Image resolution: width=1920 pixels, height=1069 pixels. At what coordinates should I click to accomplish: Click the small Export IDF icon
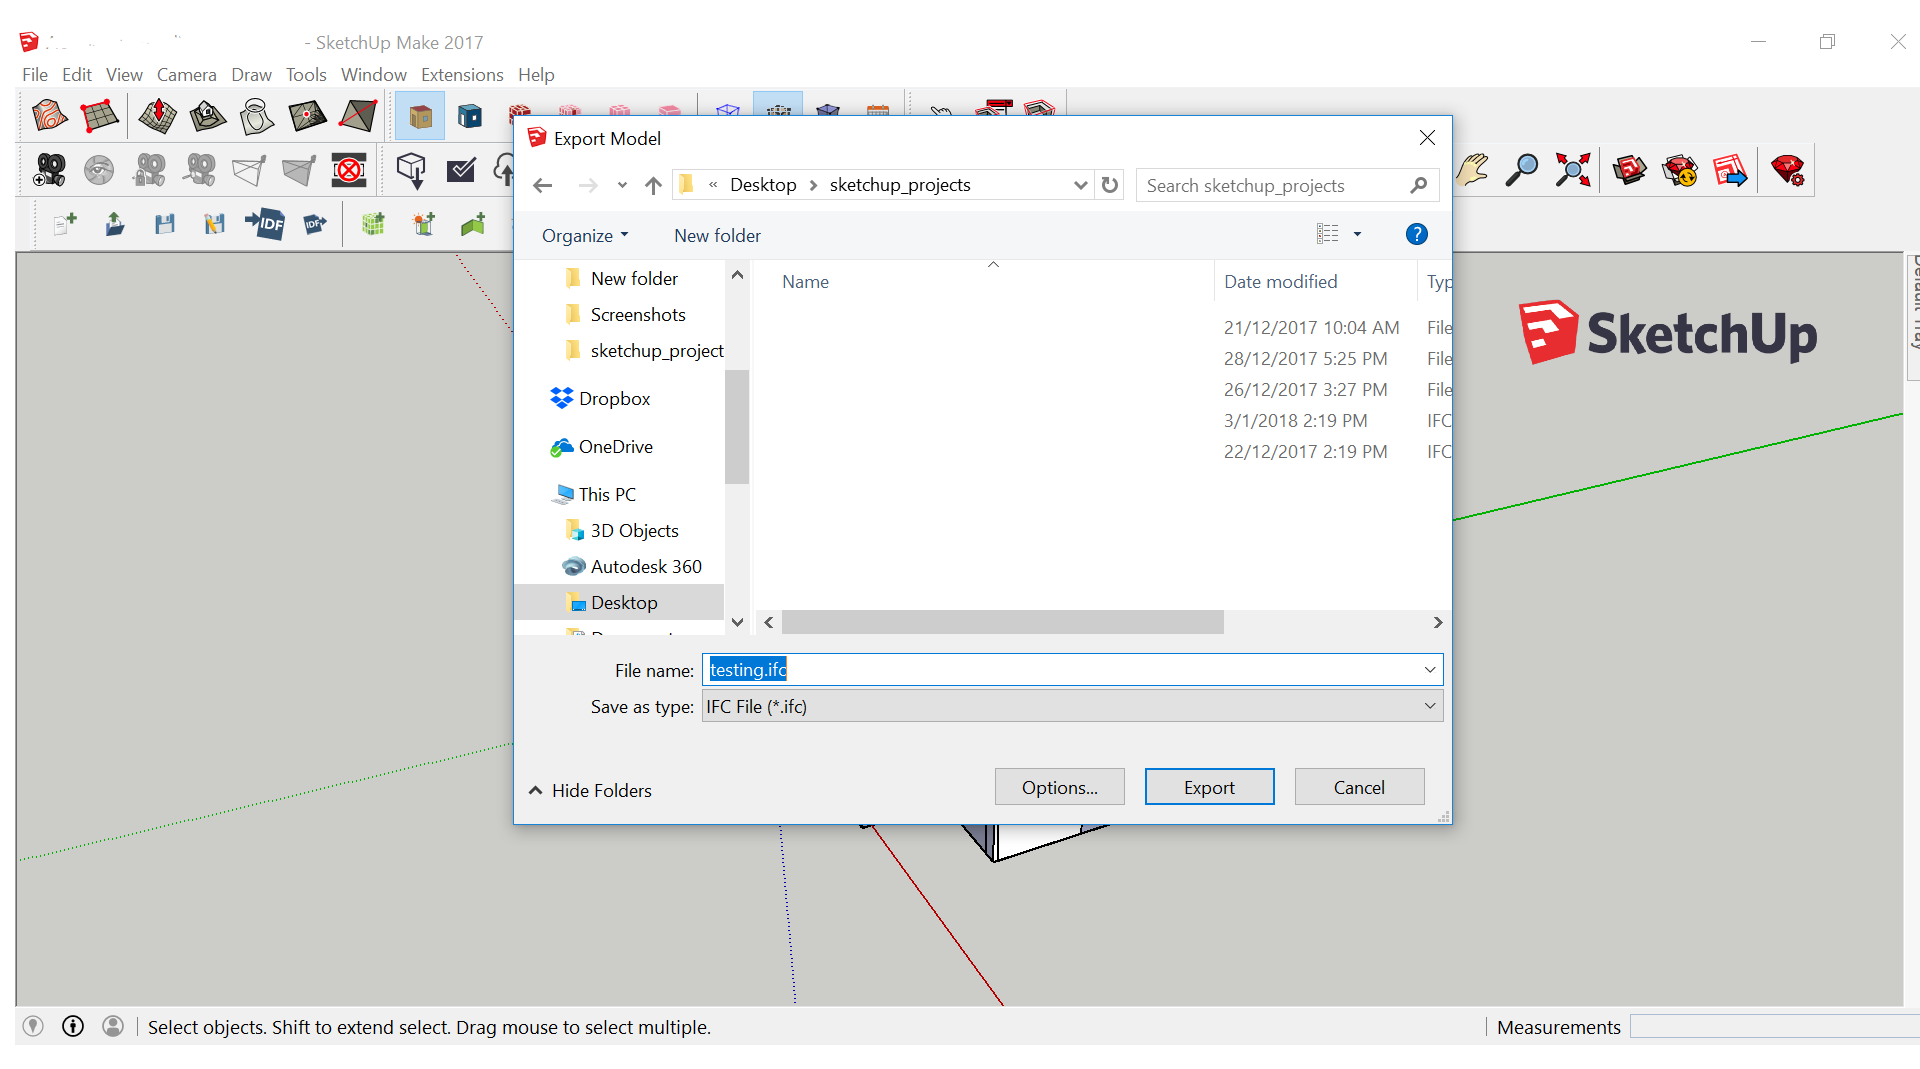[x=315, y=224]
